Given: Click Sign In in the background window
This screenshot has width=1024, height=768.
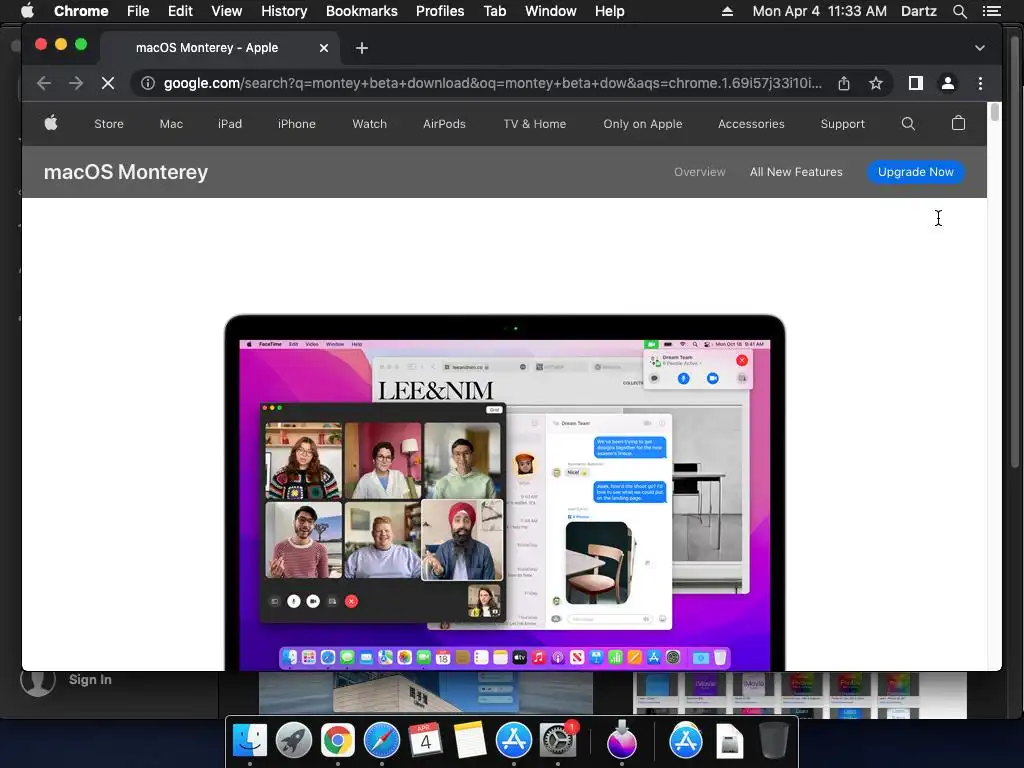Looking at the screenshot, I should [x=90, y=680].
